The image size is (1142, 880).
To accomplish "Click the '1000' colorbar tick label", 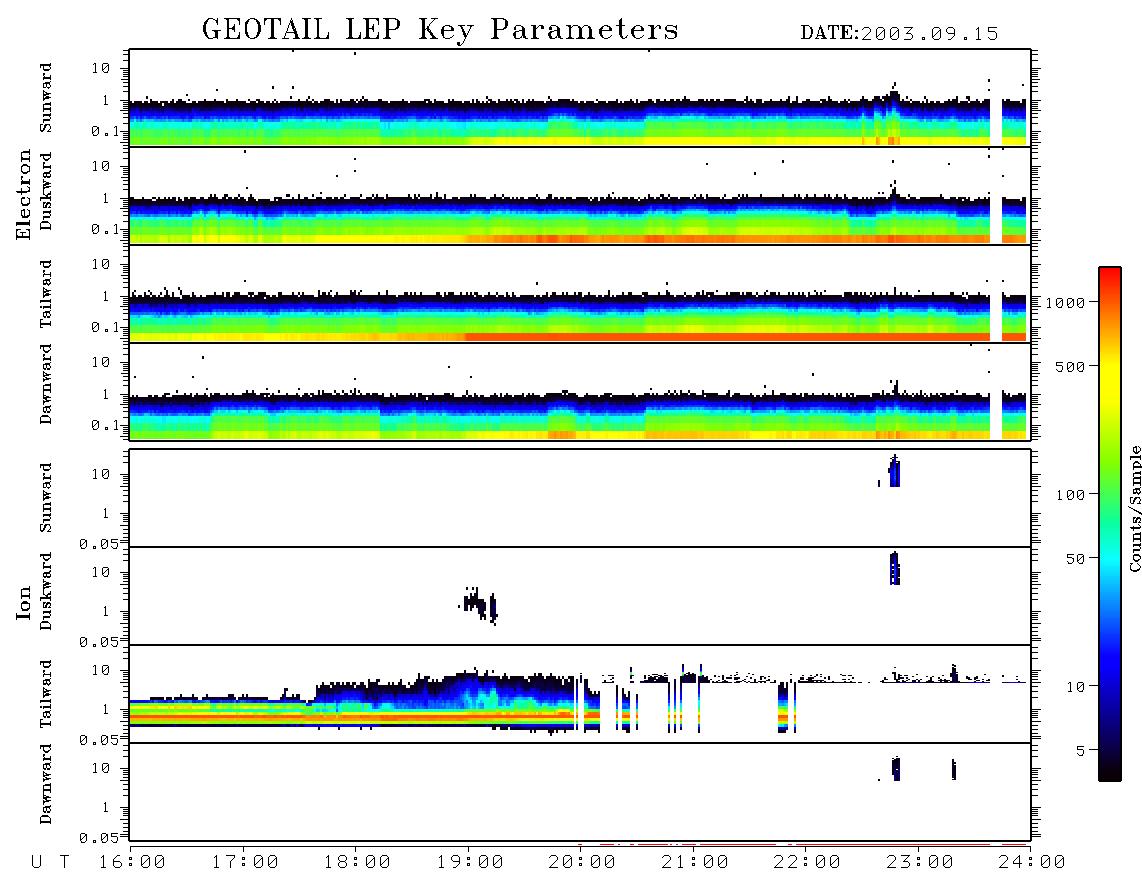I will [1066, 303].
